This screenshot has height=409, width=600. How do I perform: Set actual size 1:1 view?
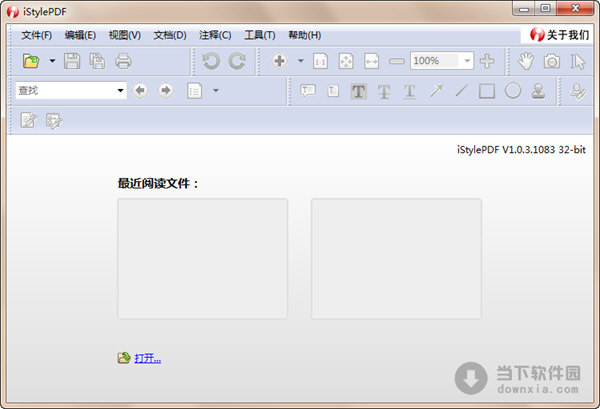coord(320,61)
